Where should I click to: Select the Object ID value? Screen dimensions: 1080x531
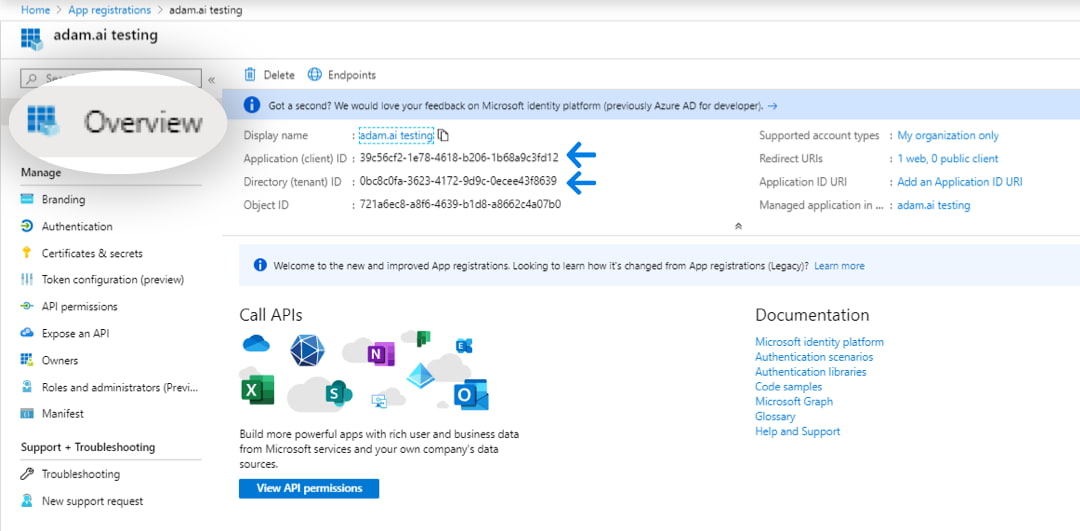click(x=460, y=205)
